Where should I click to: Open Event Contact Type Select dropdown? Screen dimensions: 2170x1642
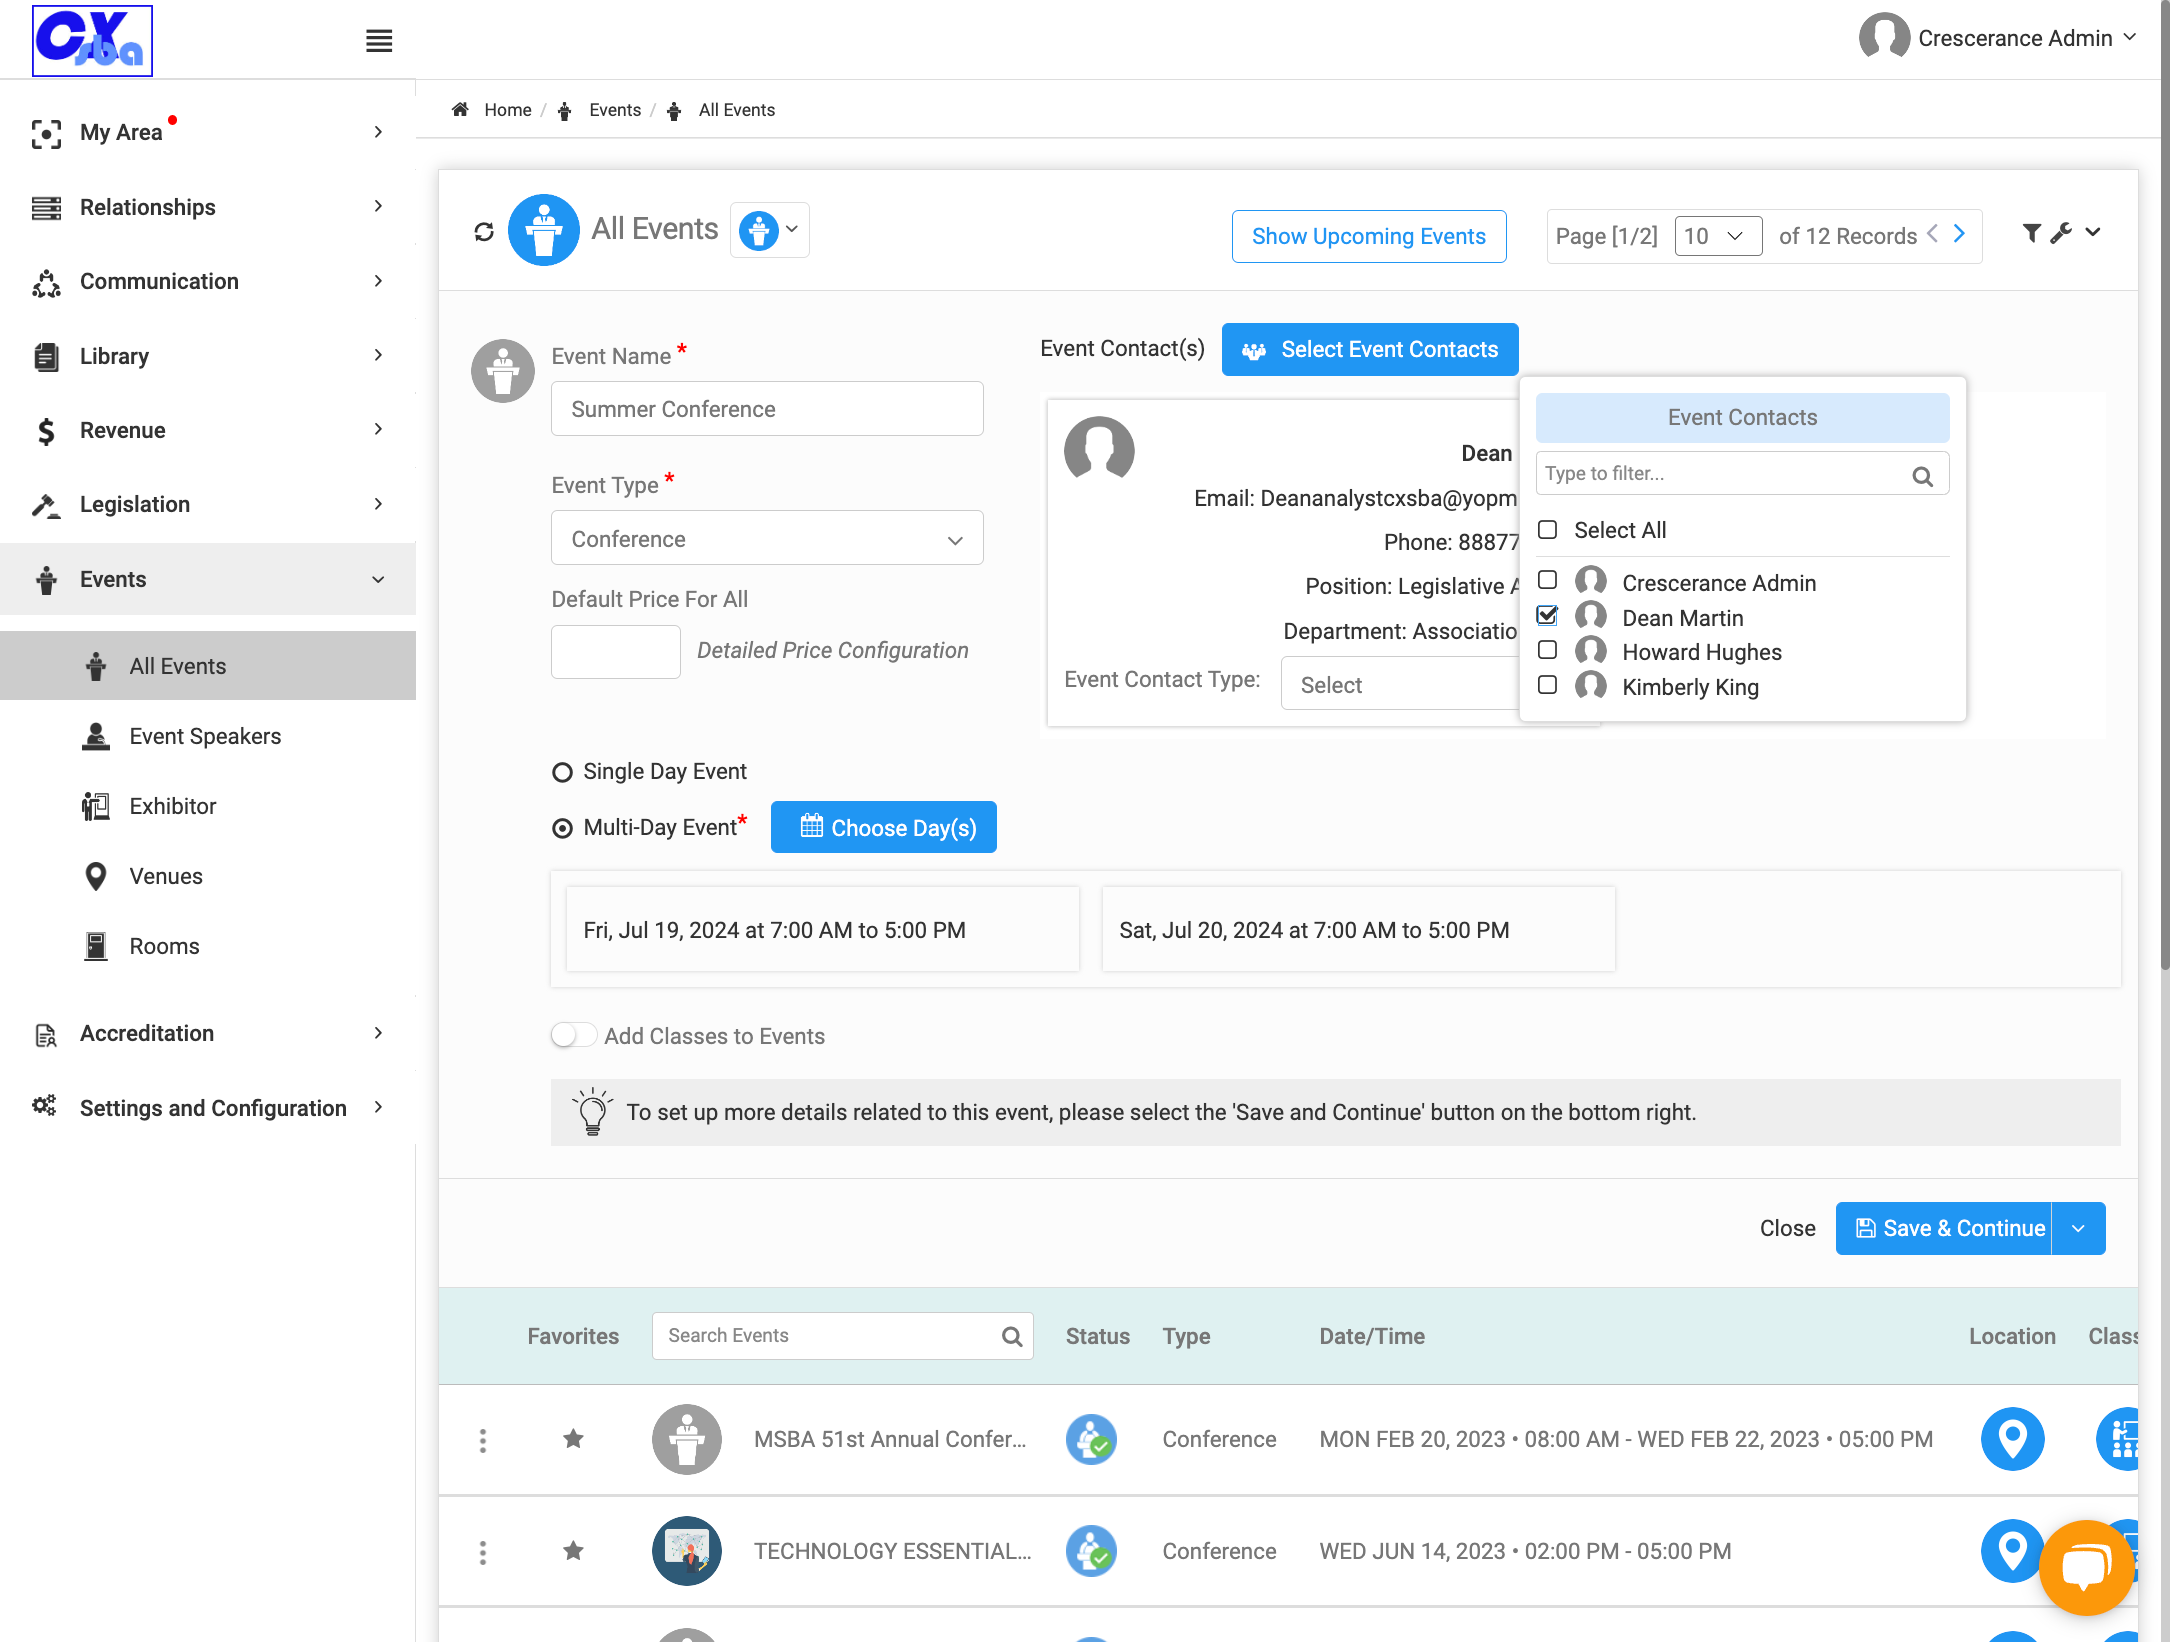(x=1400, y=684)
